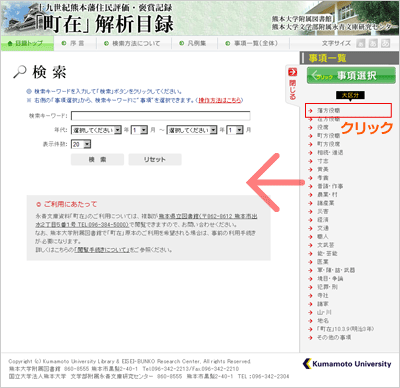Select 医業 in the category list

point(323,262)
